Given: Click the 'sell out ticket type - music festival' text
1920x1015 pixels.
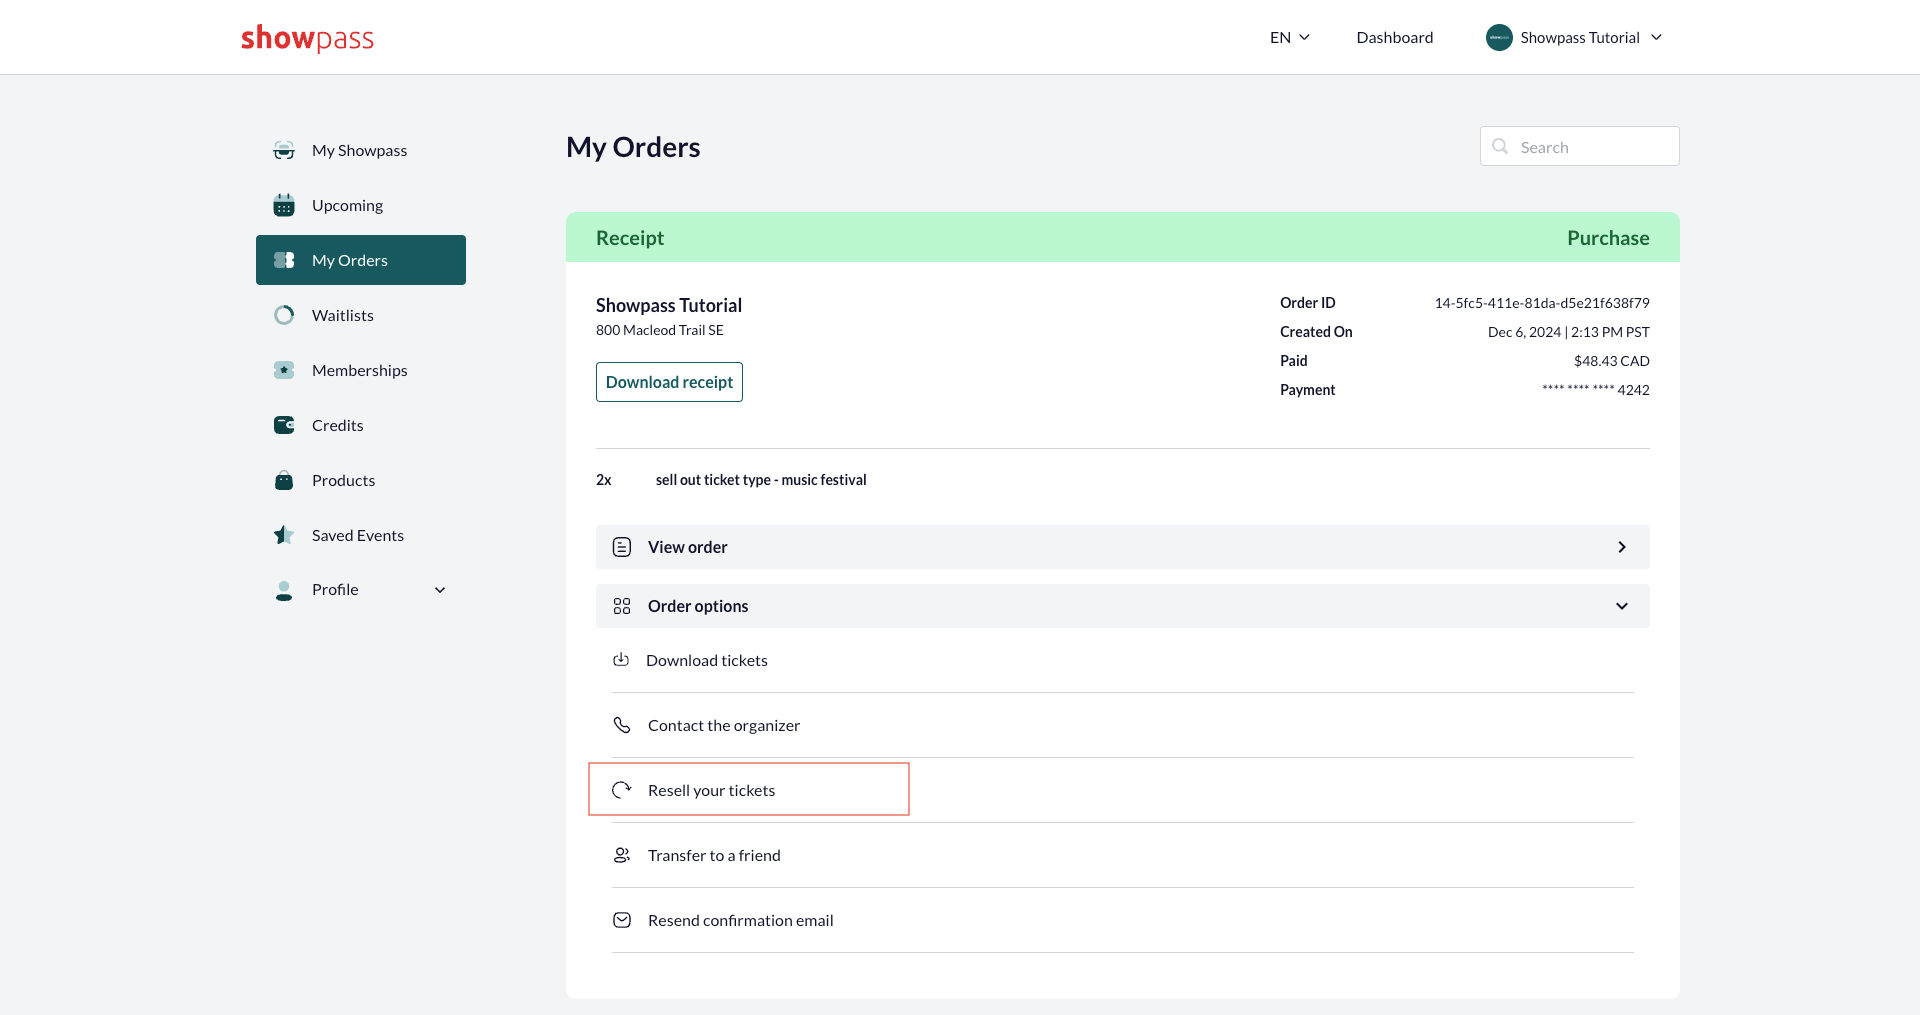Looking at the screenshot, I should [761, 480].
